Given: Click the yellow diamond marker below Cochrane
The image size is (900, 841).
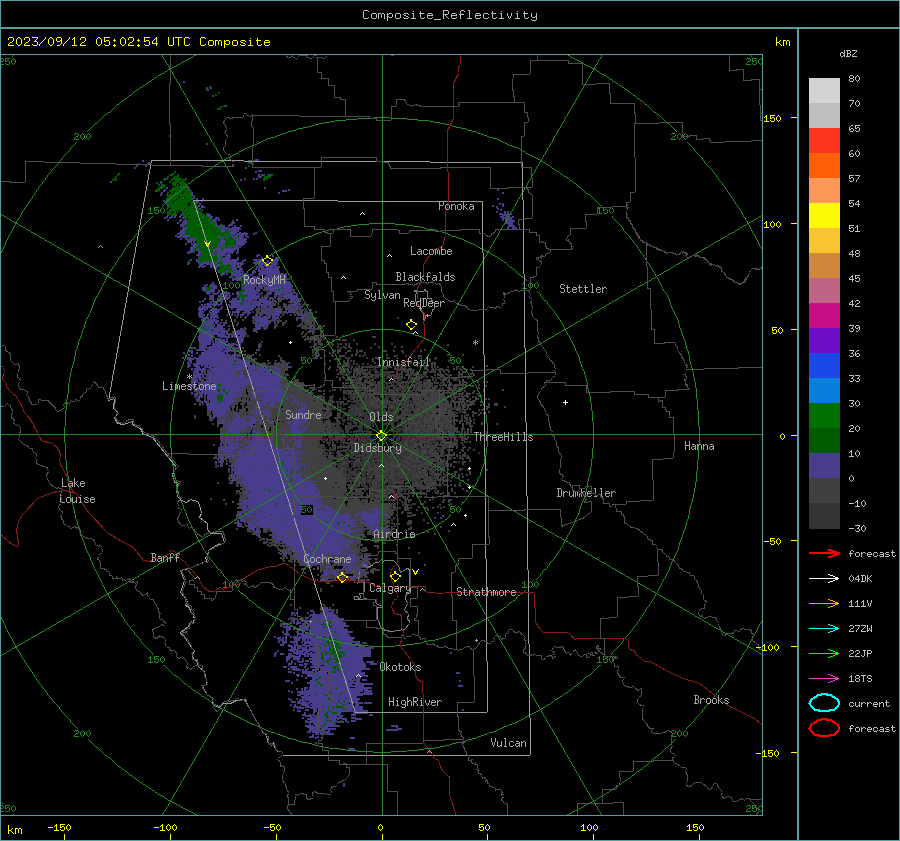Looking at the screenshot, I should click(x=342, y=577).
